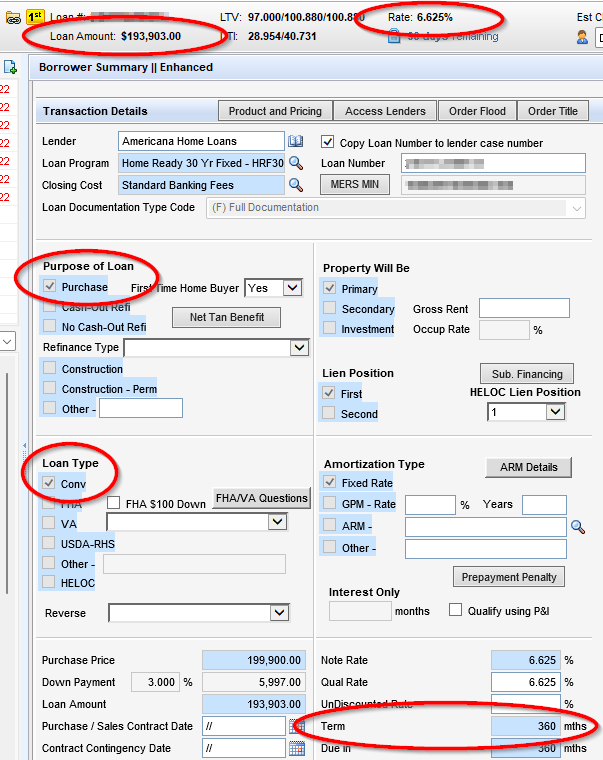Screen dimensions: 603x760
Task: Click the Gross Rent input field
Action: coord(523,308)
